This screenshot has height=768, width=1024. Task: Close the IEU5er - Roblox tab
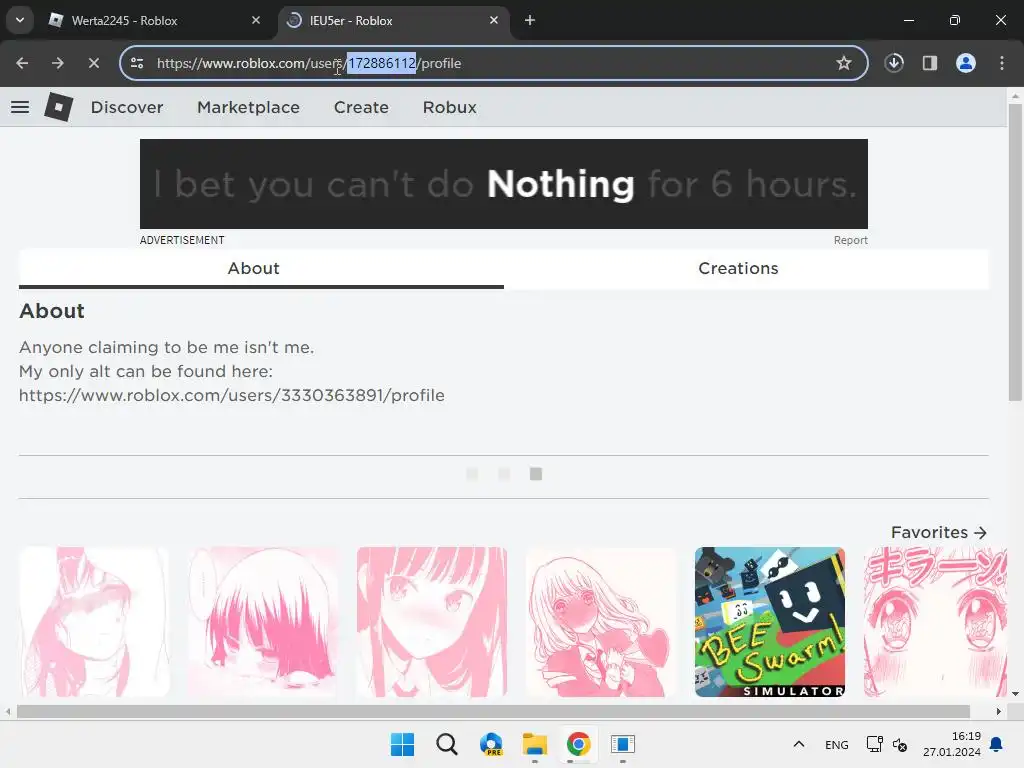click(494, 20)
